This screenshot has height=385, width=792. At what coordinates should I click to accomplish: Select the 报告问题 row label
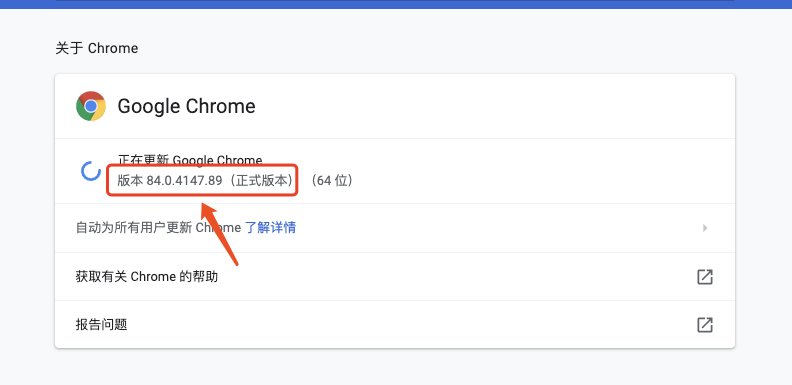[102, 324]
